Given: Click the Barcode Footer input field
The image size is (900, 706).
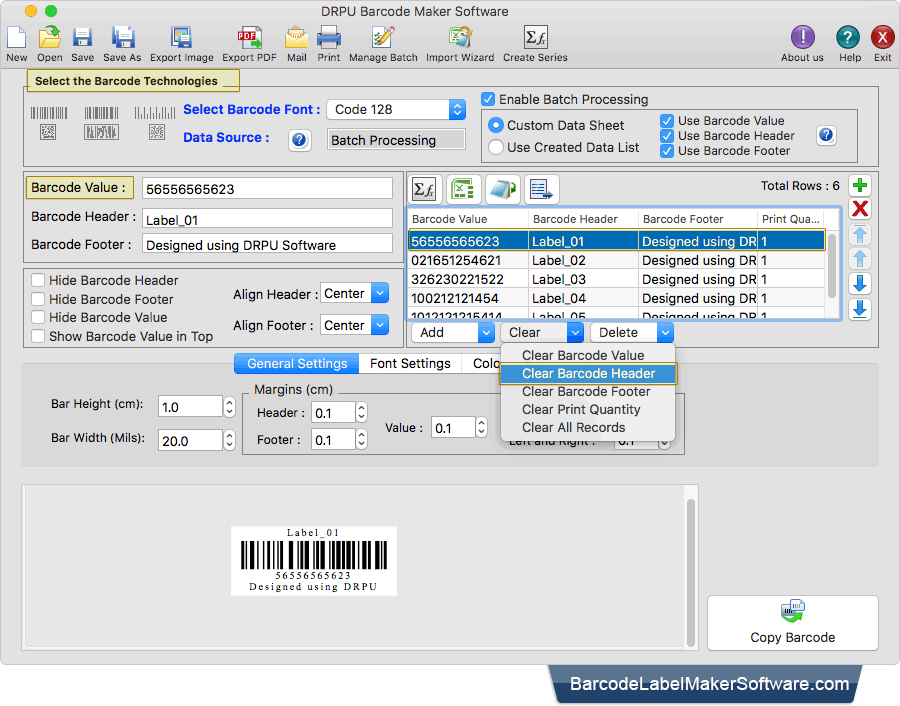Looking at the screenshot, I should (267, 245).
